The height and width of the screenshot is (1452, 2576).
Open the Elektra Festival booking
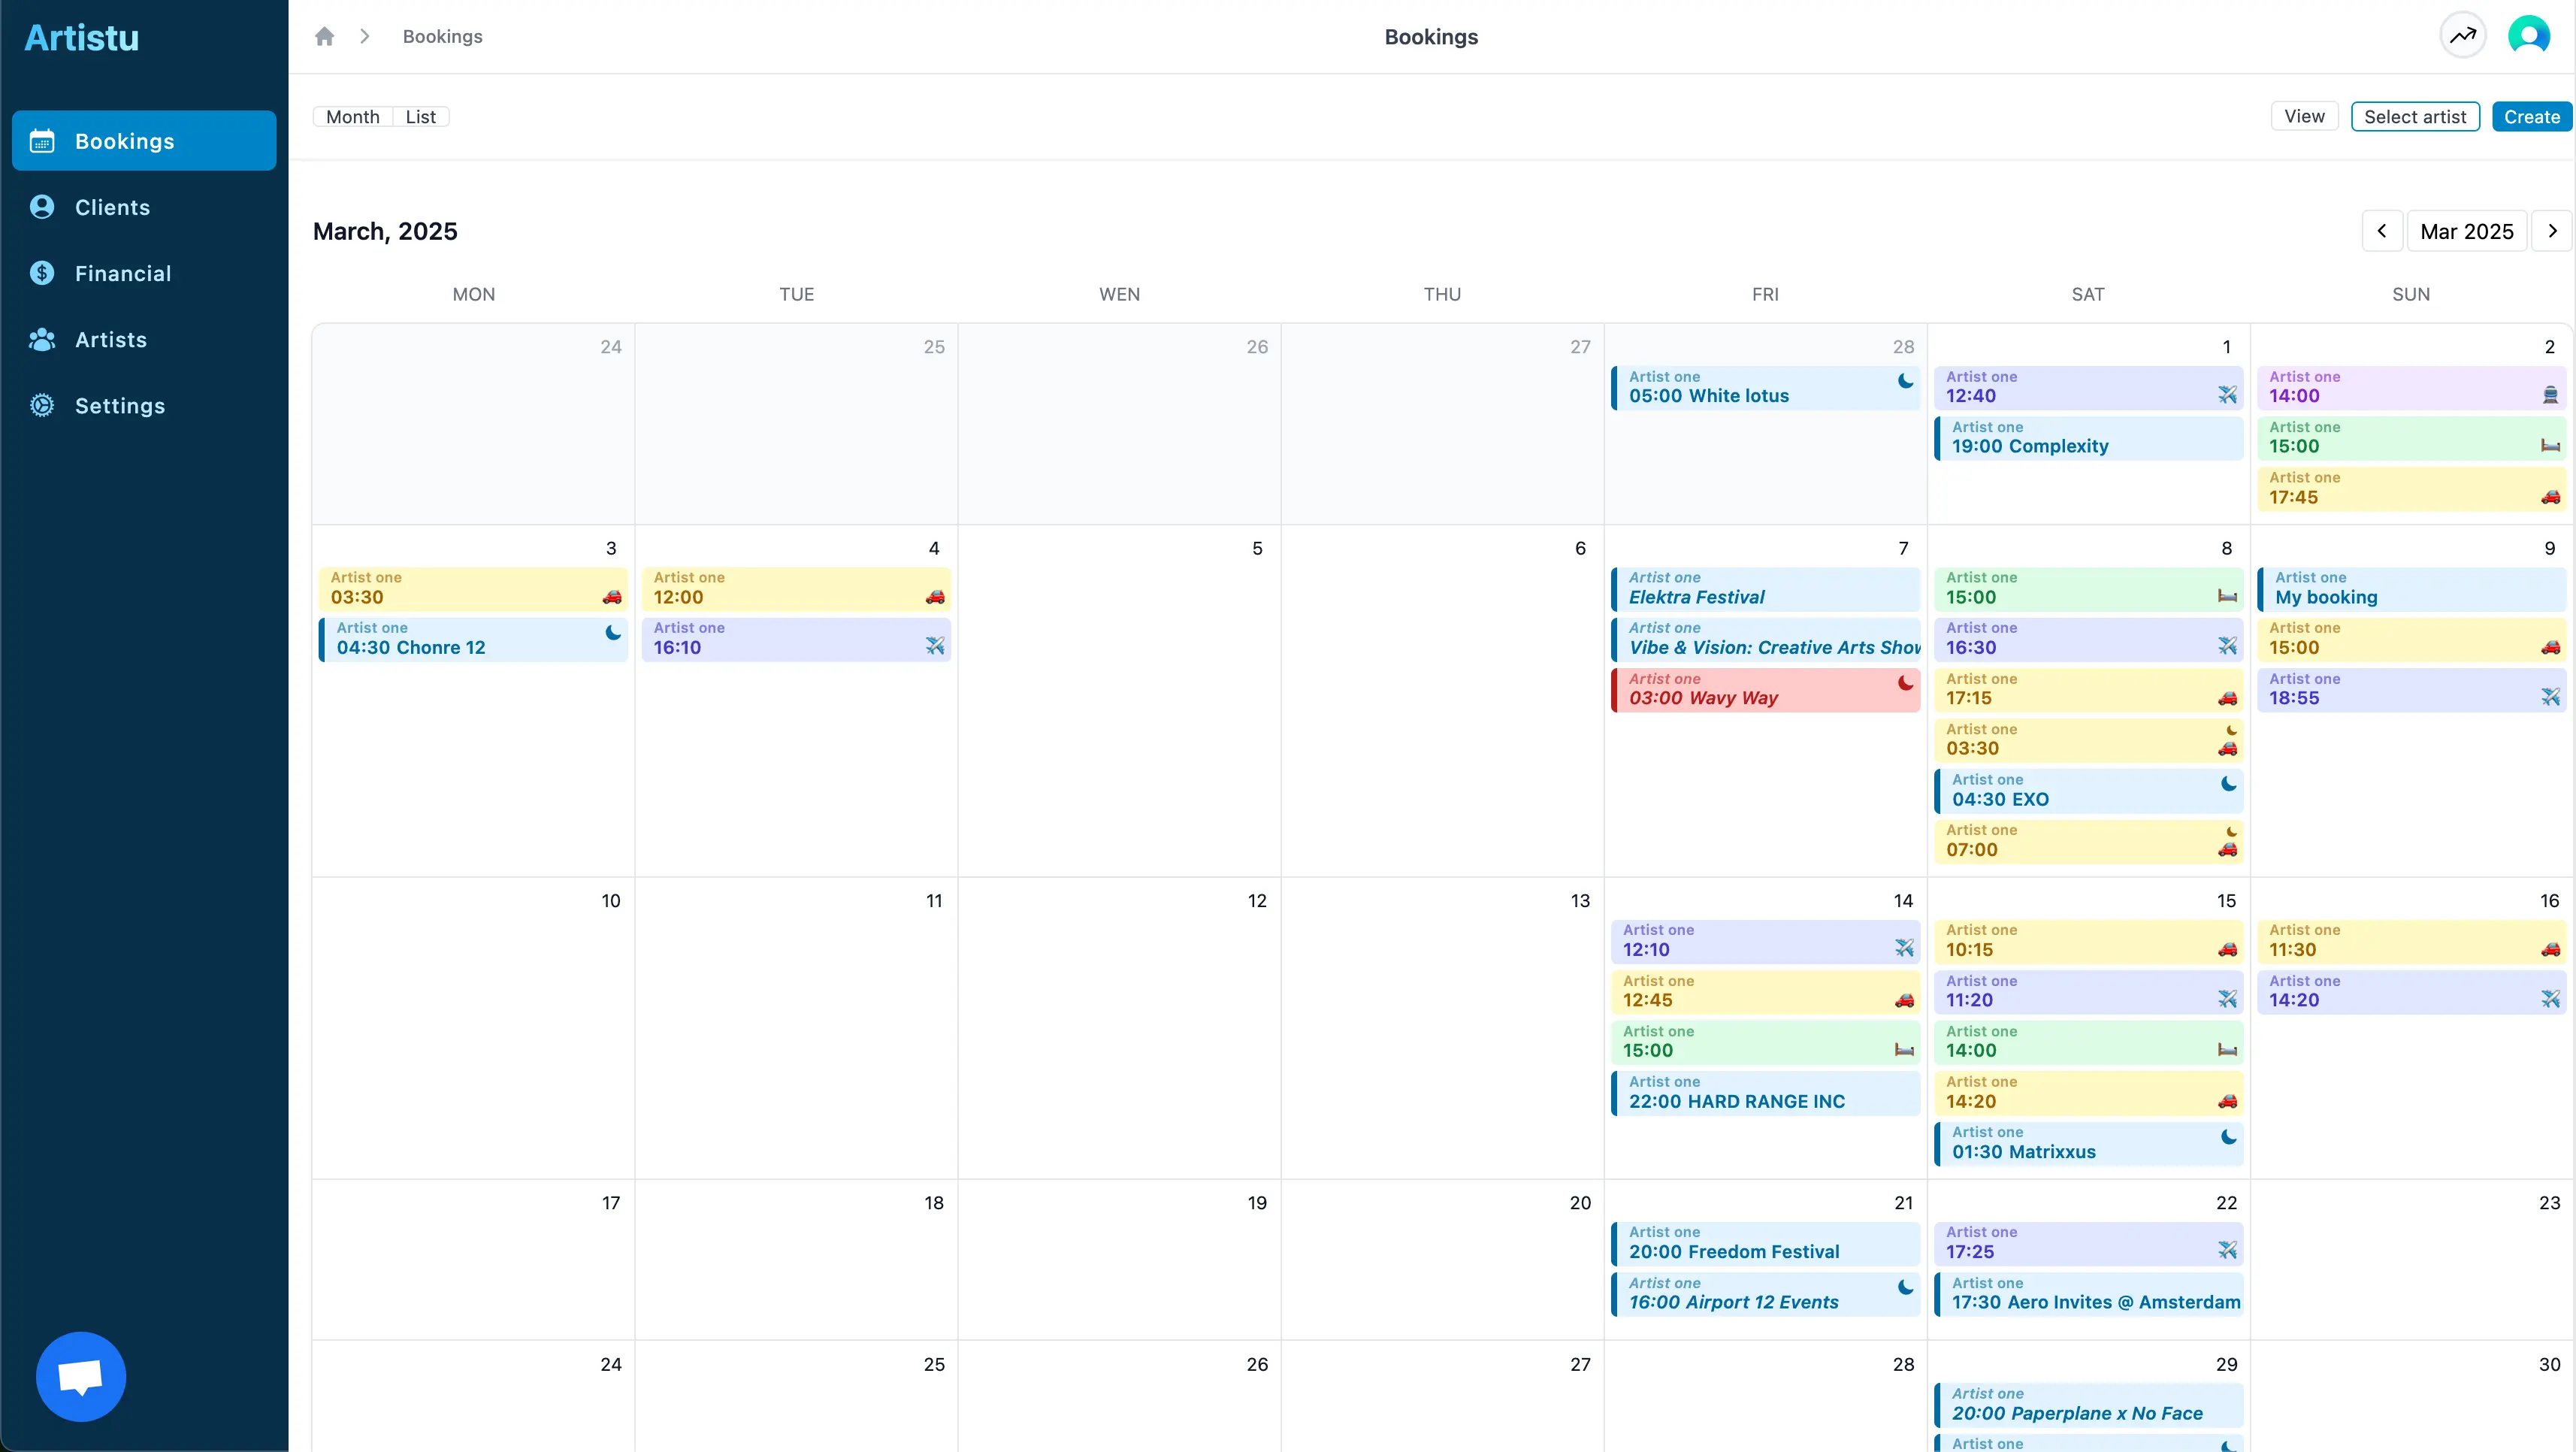point(1765,588)
